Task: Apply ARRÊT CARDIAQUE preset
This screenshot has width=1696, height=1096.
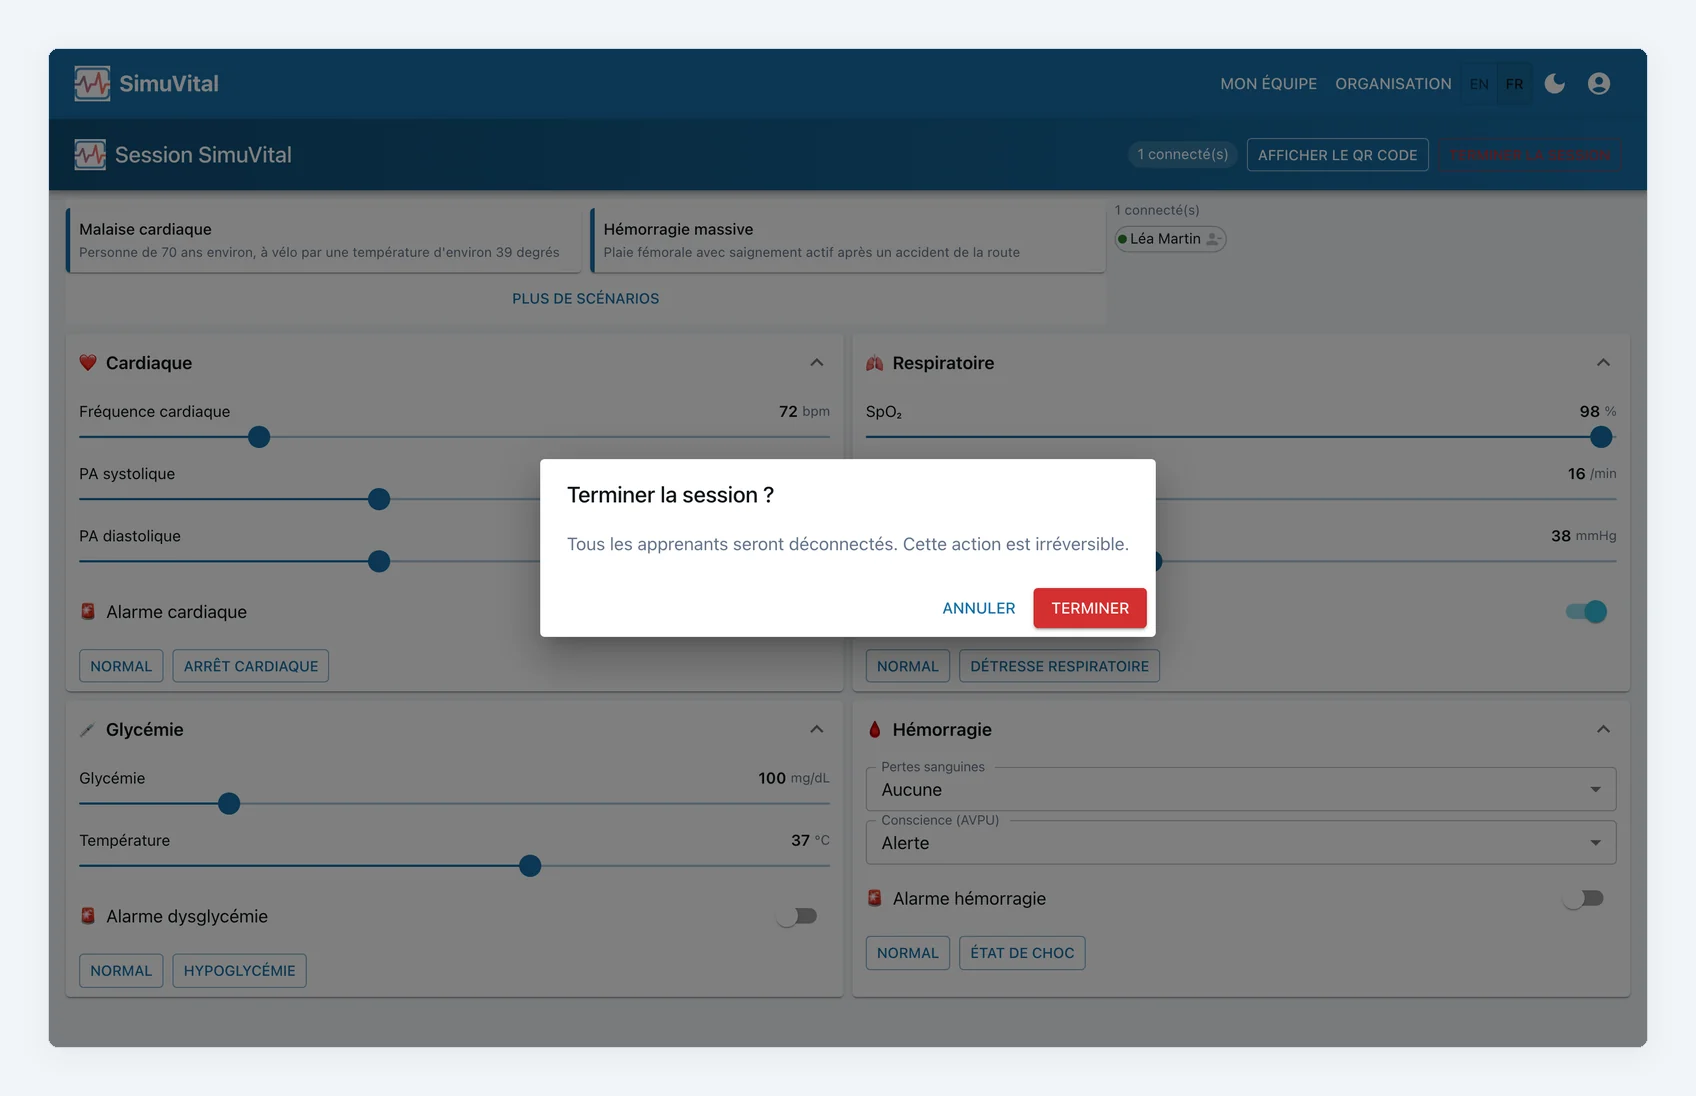Action: 250,666
